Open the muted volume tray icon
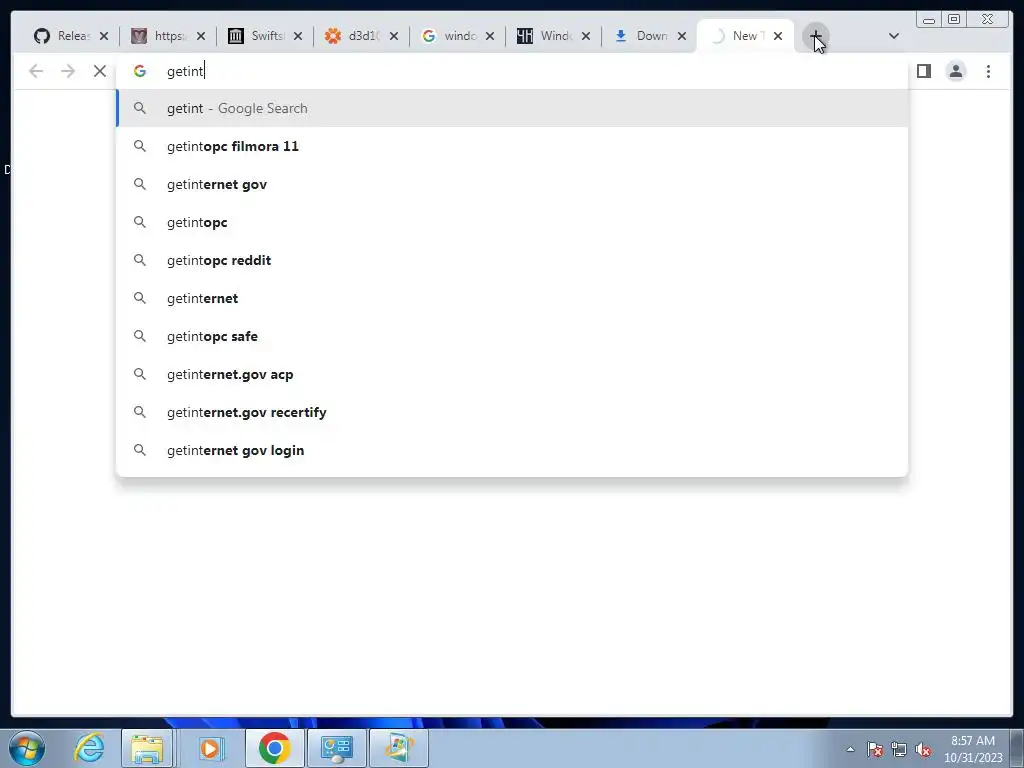 click(x=923, y=749)
